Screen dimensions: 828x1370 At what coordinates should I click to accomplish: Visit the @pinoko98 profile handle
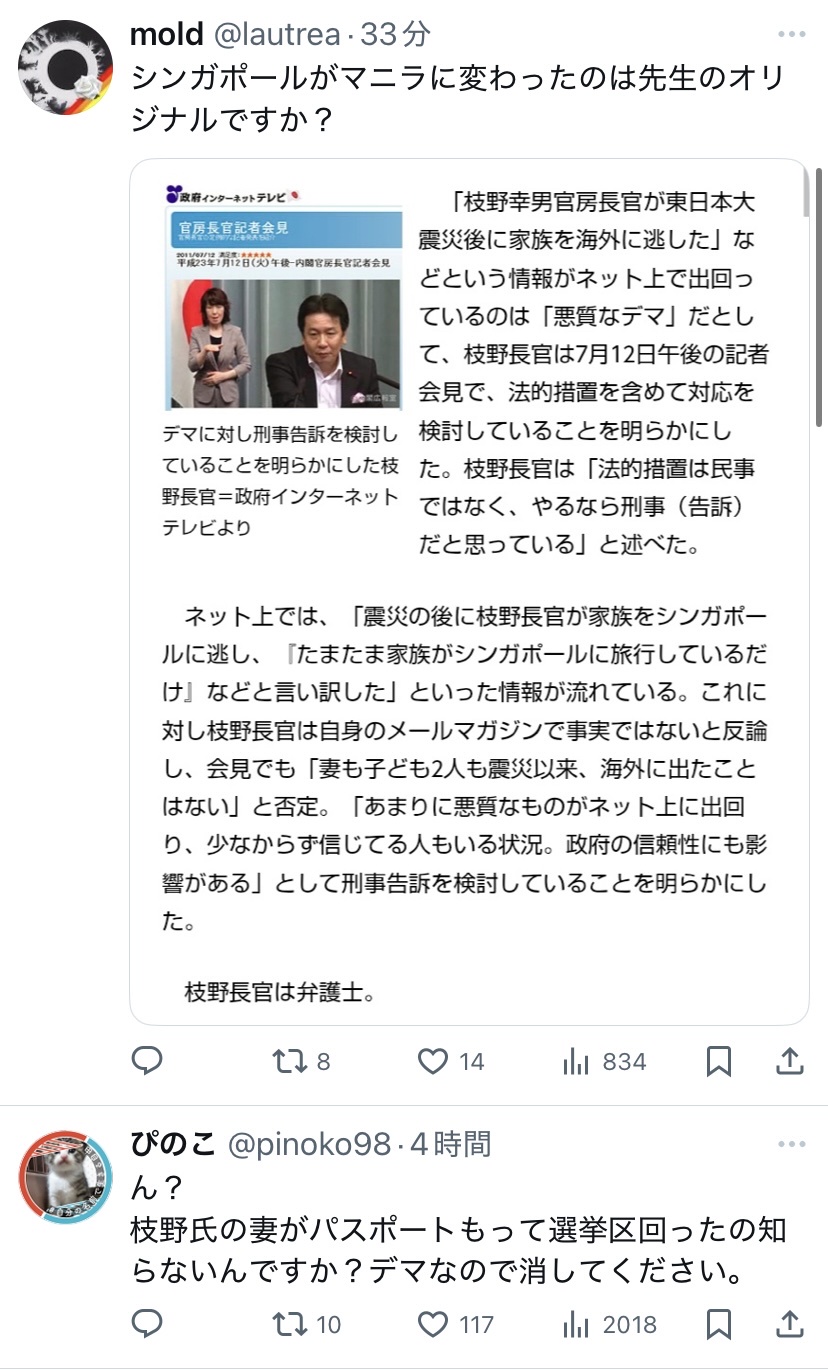pos(311,1144)
